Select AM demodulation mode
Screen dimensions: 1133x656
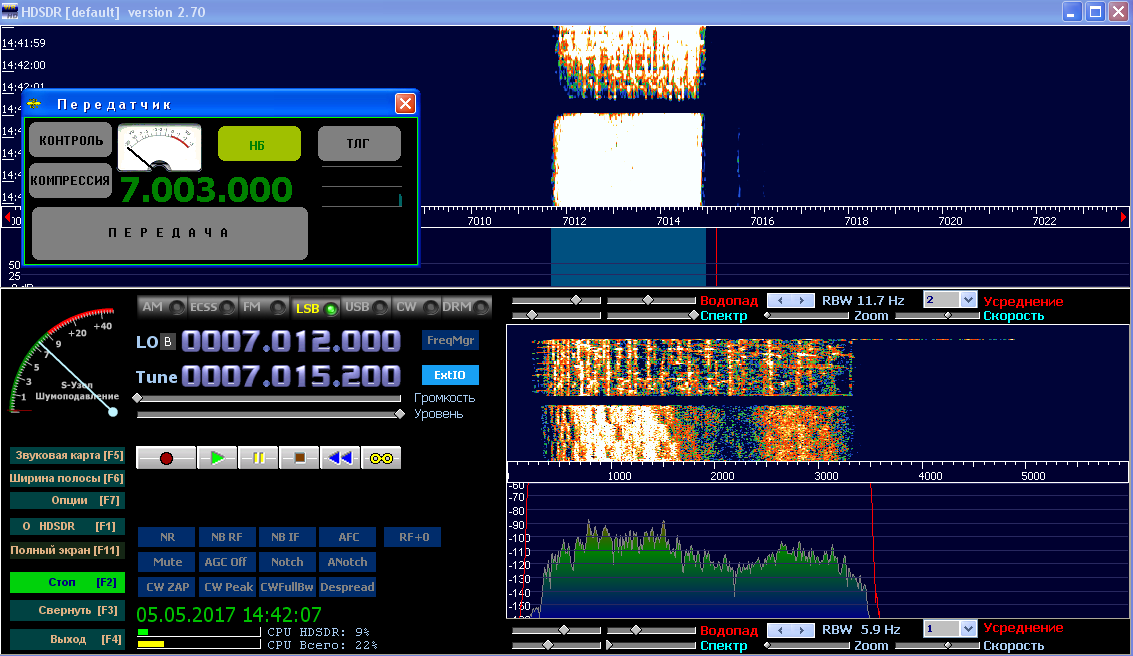(x=162, y=307)
